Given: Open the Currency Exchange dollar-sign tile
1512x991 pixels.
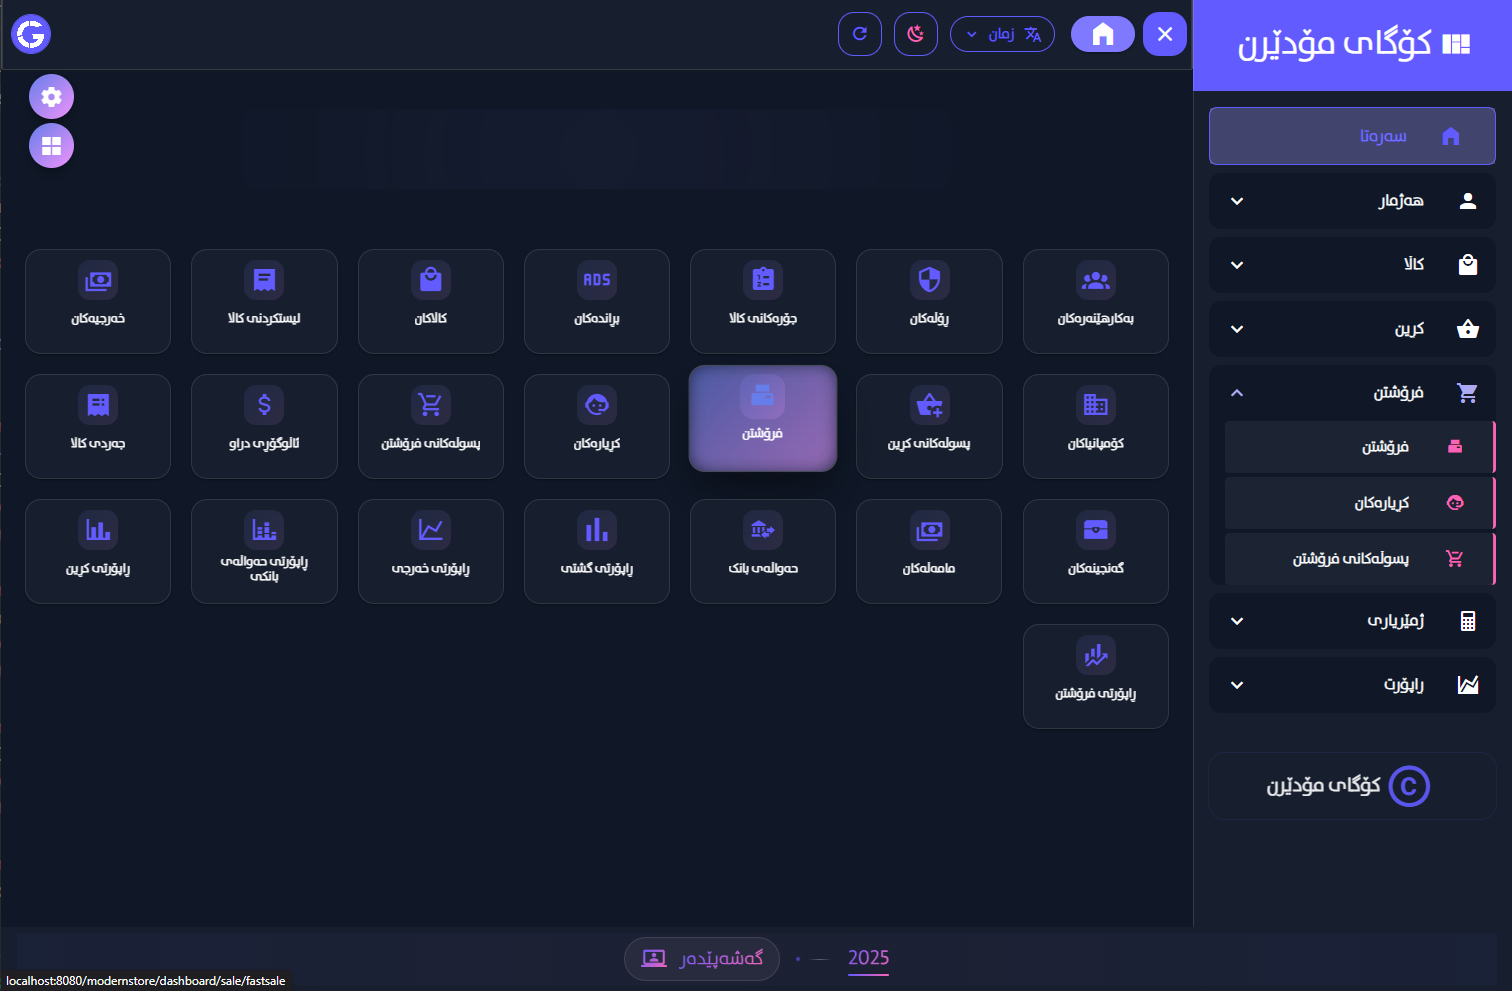Looking at the screenshot, I should [264, 425].
